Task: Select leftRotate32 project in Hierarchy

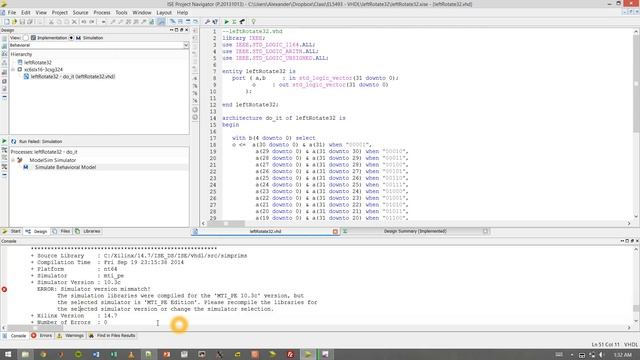Action: pyautogui.click(x=38, y=62)
